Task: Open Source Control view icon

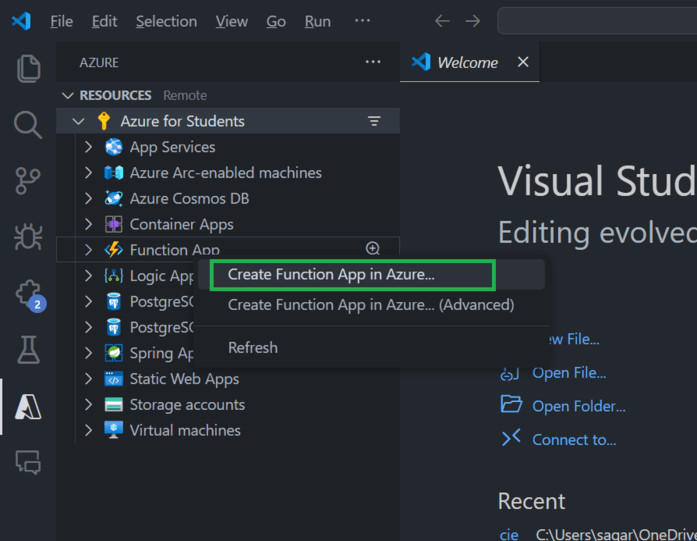Action: pyautogui.click(x=28, y=181)
